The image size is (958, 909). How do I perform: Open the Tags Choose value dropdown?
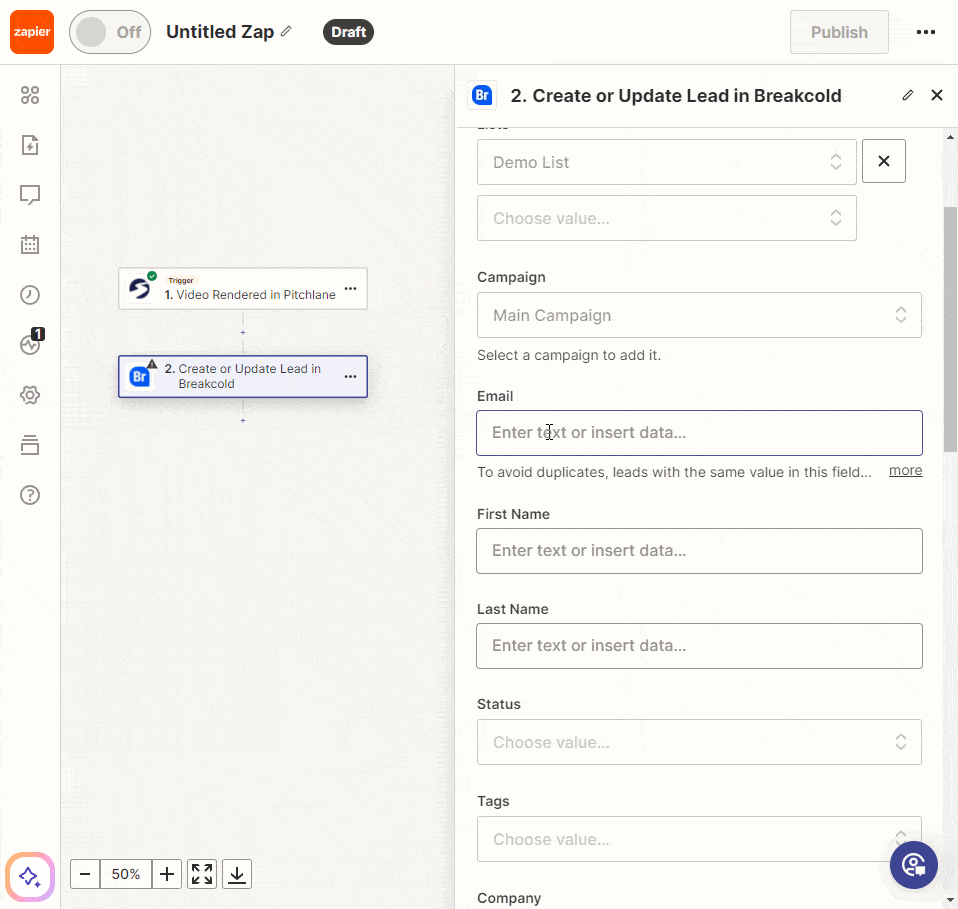point(699,839)
